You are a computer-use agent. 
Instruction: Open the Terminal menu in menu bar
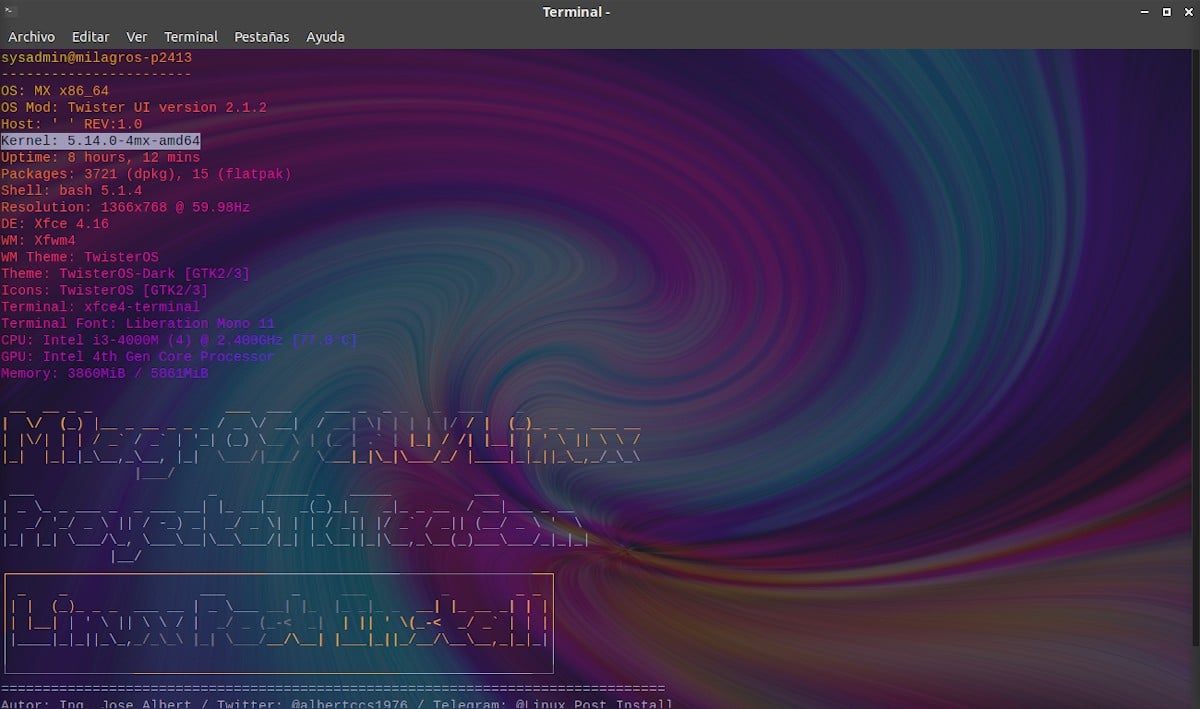click(190, 37)
